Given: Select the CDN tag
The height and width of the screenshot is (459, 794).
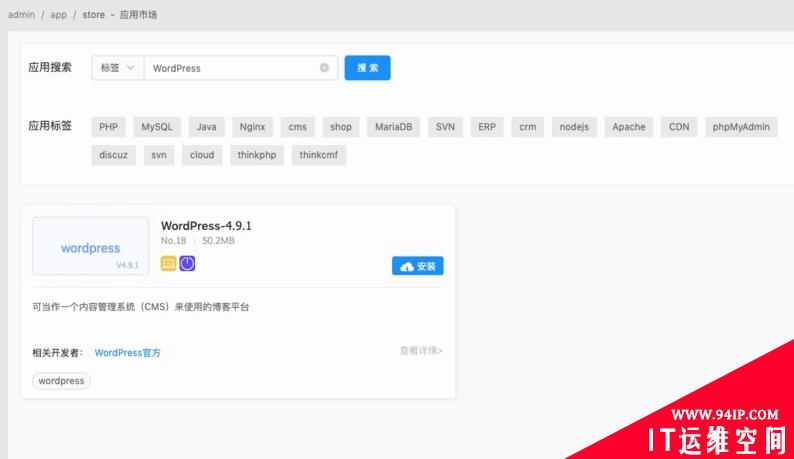Looking at the screenshot, I should pos(679,127).
